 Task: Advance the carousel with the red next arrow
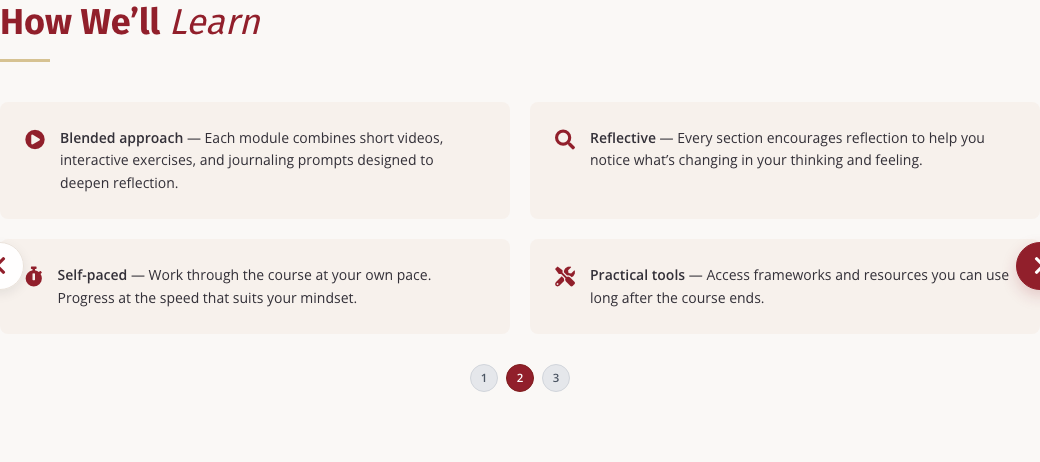click(1030, 266)
